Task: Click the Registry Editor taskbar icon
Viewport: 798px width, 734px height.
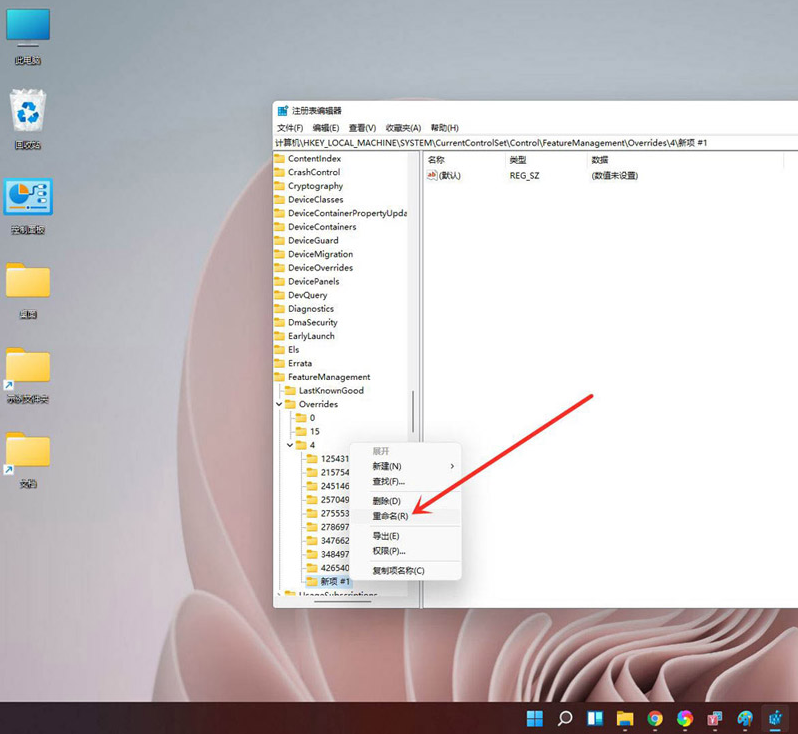Action: [775, 718]
